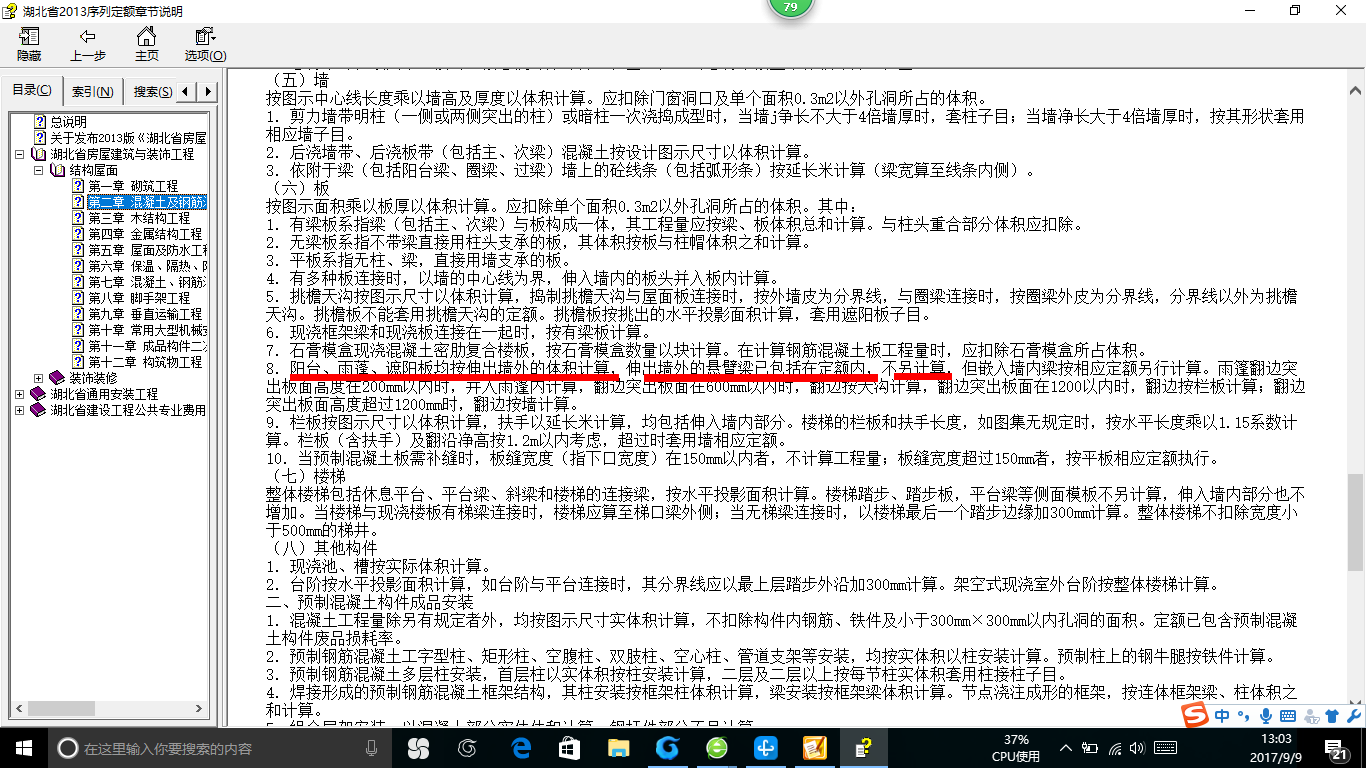Click the help viewer taskbar icon
The width and height of the screenshot is (1366, 768).
click(x=864, y=747)
